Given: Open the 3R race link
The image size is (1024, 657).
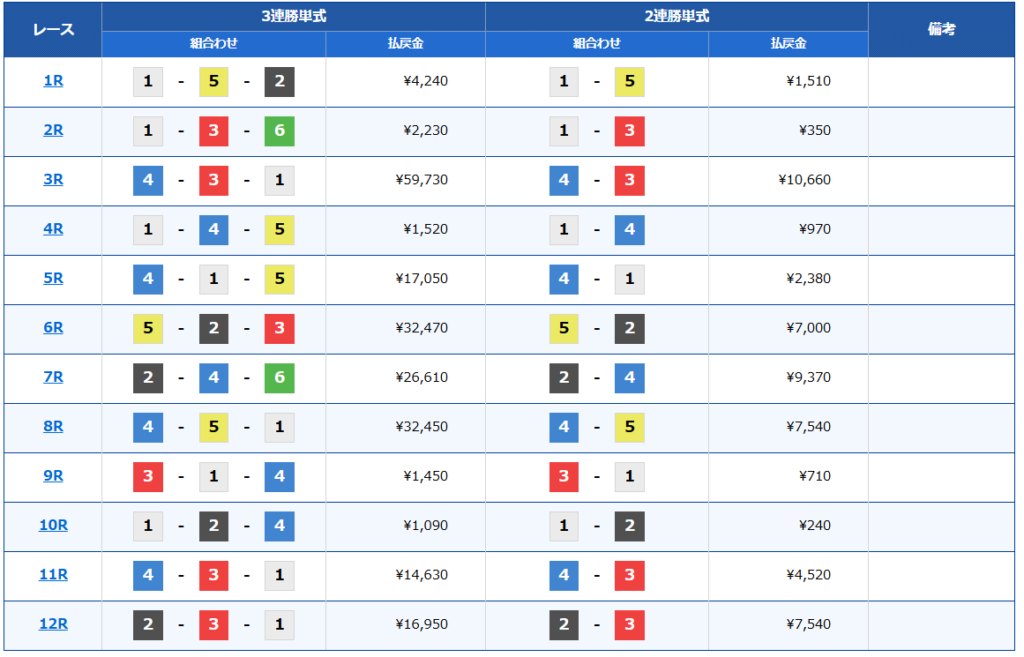Looking at the screenshot, I should pos(53,180).
